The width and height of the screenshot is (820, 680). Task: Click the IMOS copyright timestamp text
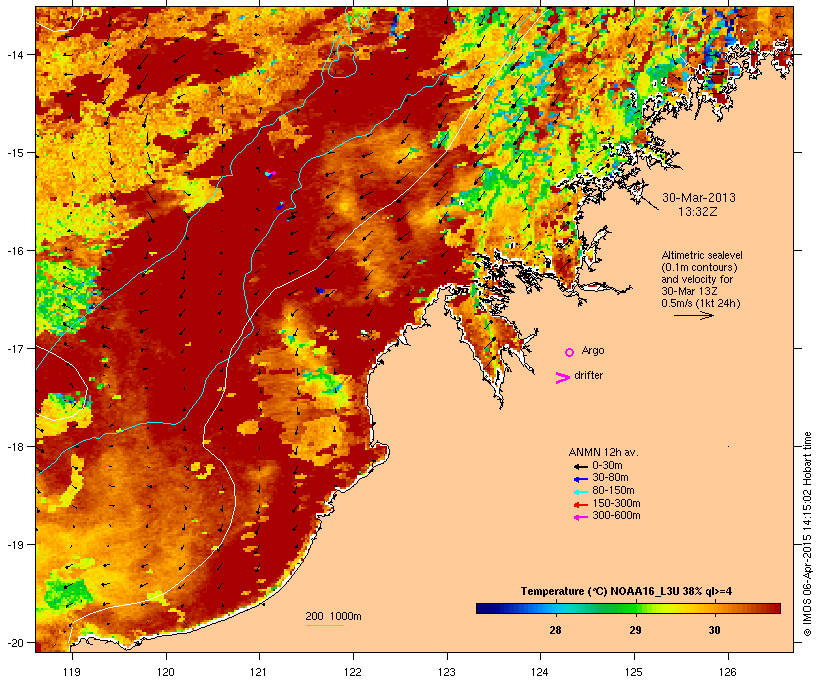(x=807, y=534)
